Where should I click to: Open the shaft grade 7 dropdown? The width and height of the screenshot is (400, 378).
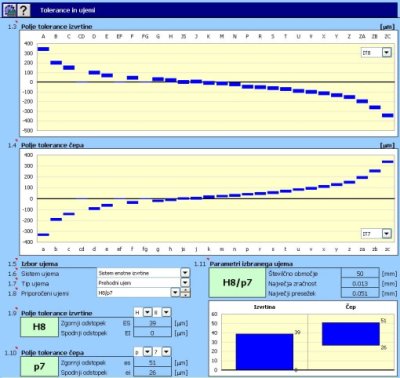click(x=166, y=352)
